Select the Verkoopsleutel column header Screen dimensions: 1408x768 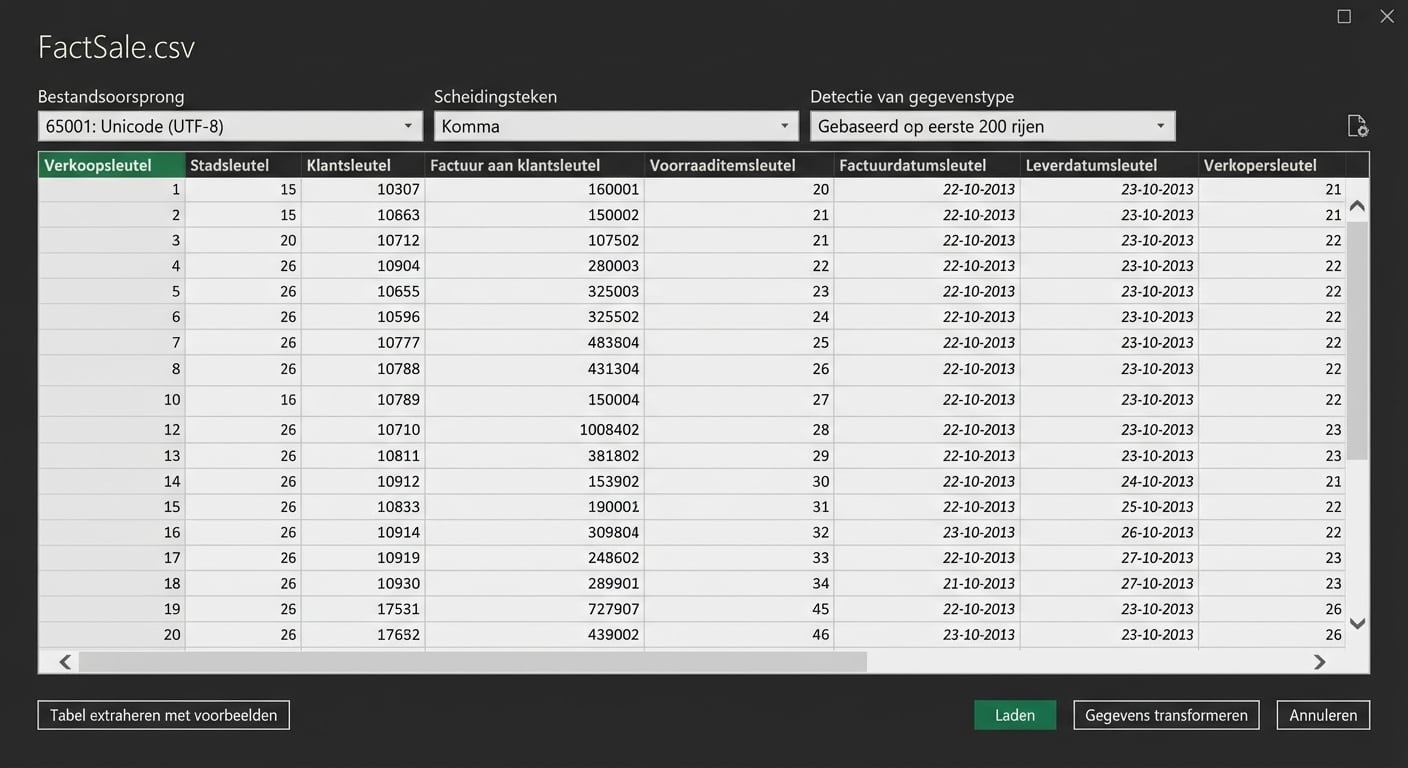tap(110, 164)
